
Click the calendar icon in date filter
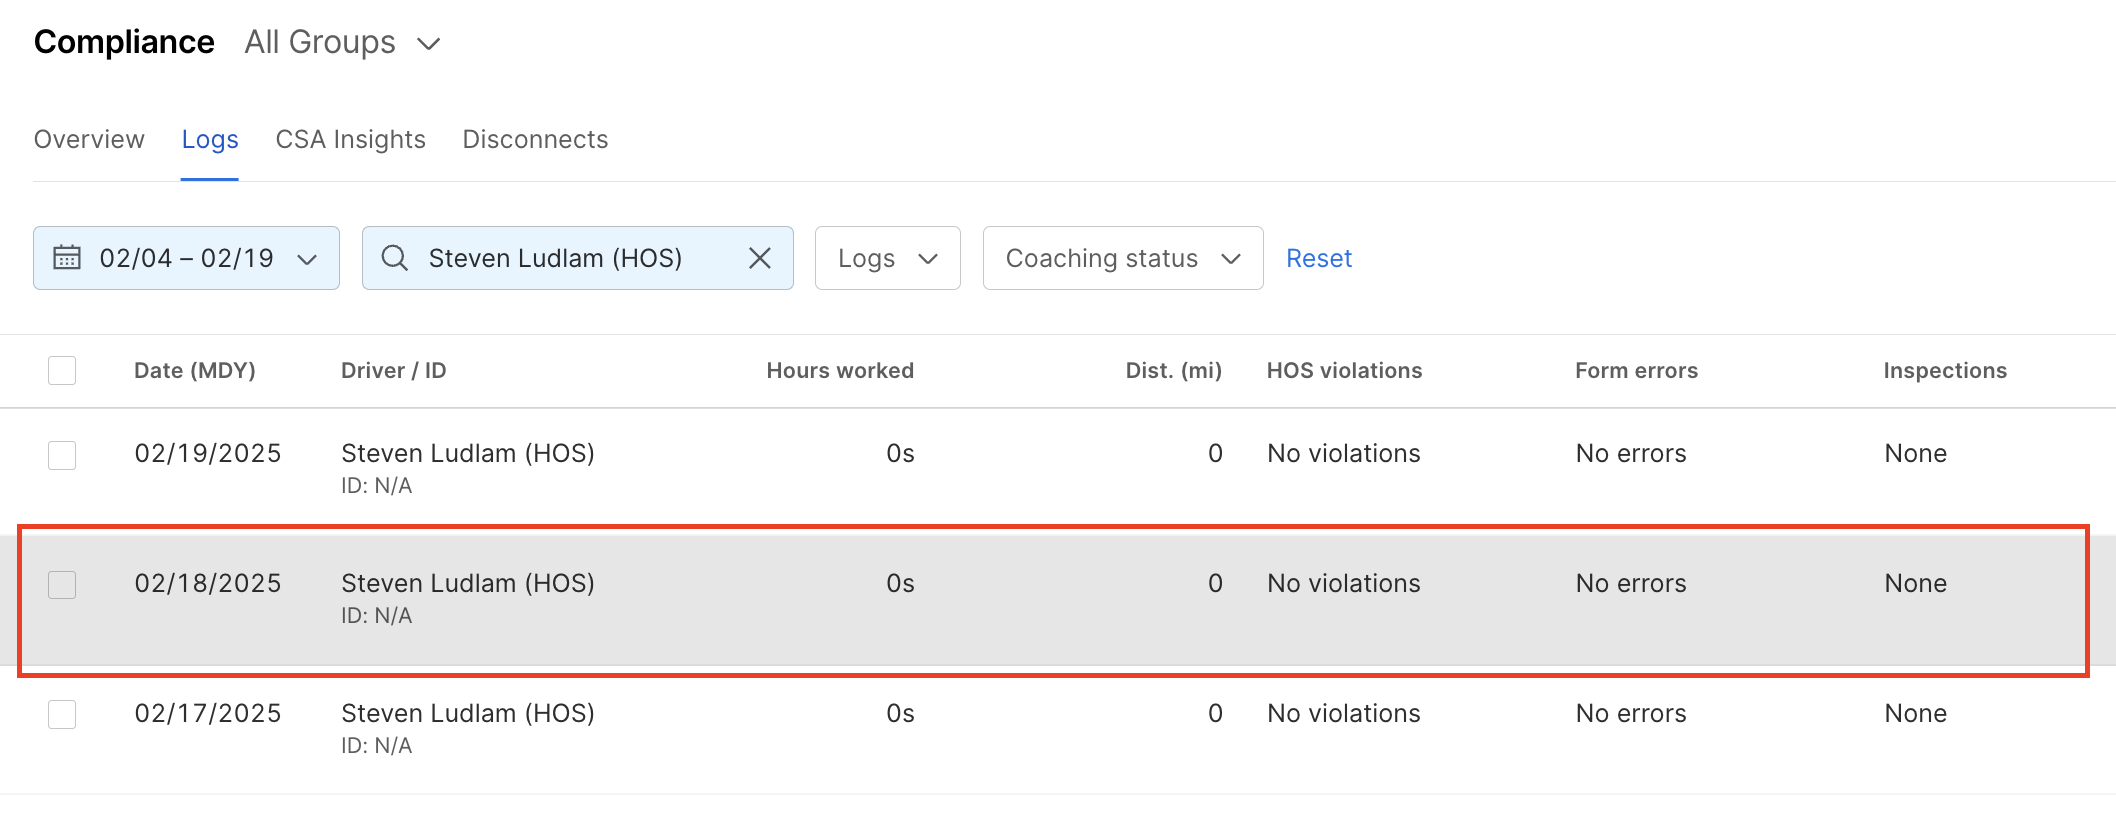(67, 258)
